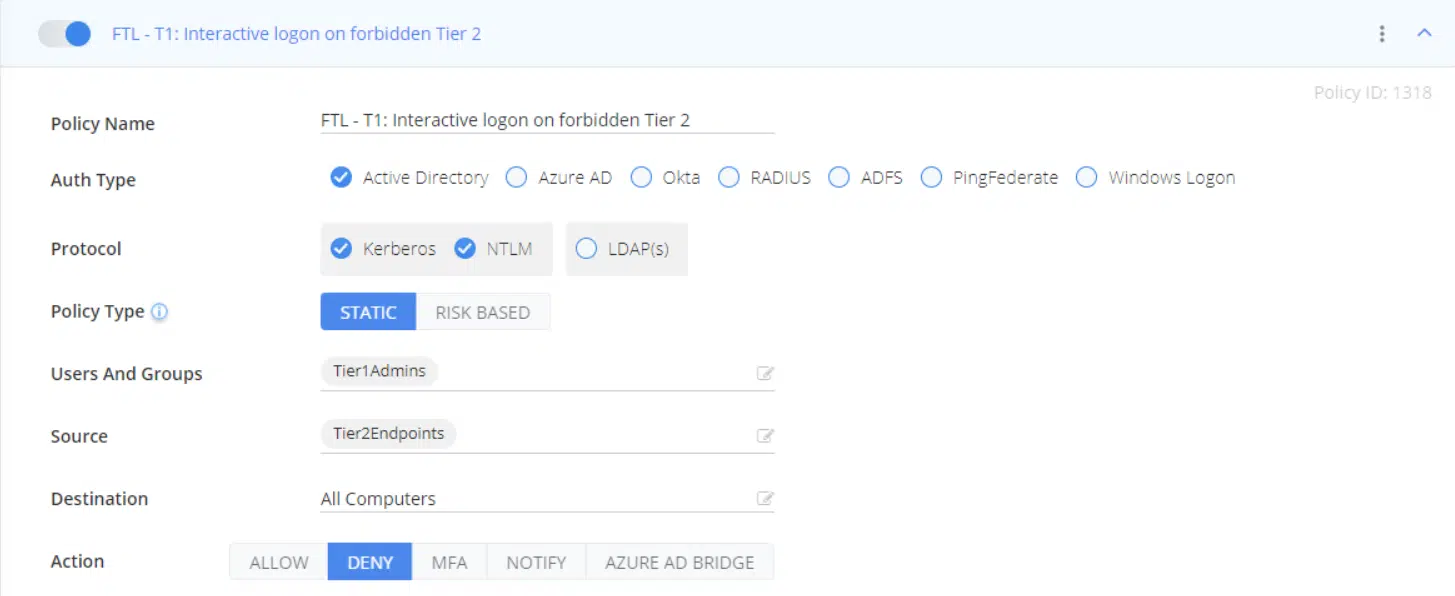Collapse the policy panel with the chevron
Image resolution: width=1455 pixels, height=596 pixels.
click(1425, 33)
